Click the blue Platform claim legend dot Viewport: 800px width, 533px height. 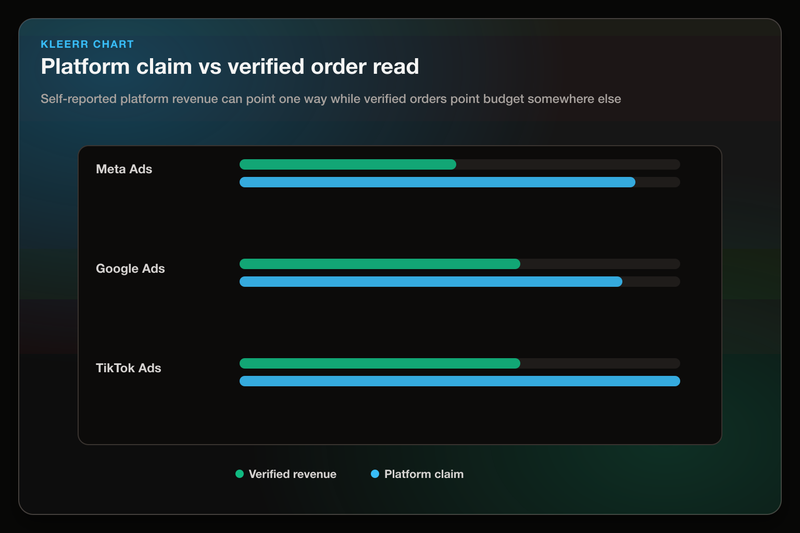click(375, 474)
